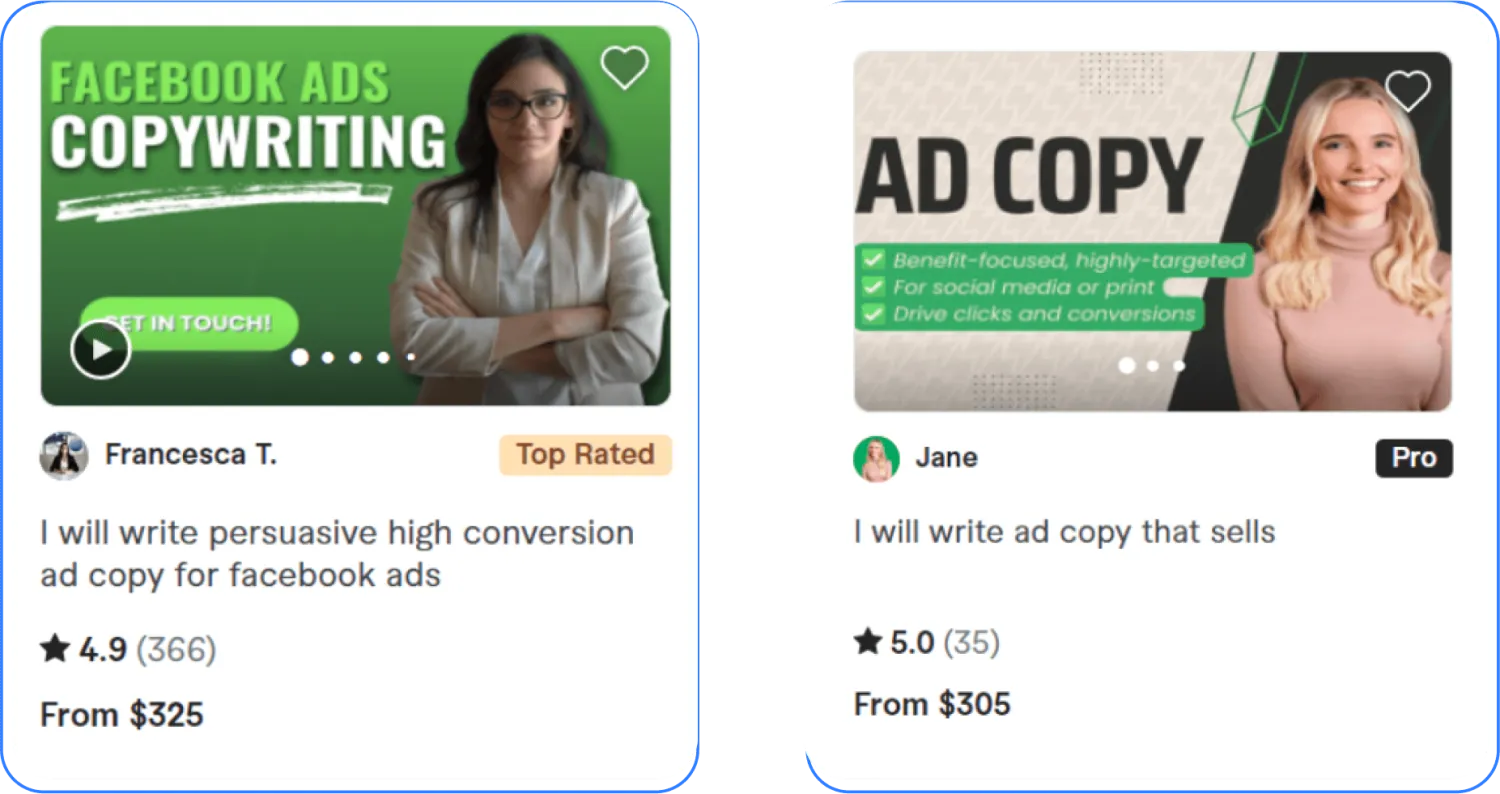Click the star rating icon beside 4.9
This screenshot has height=794, width=1500.
[x=54, y=649]
